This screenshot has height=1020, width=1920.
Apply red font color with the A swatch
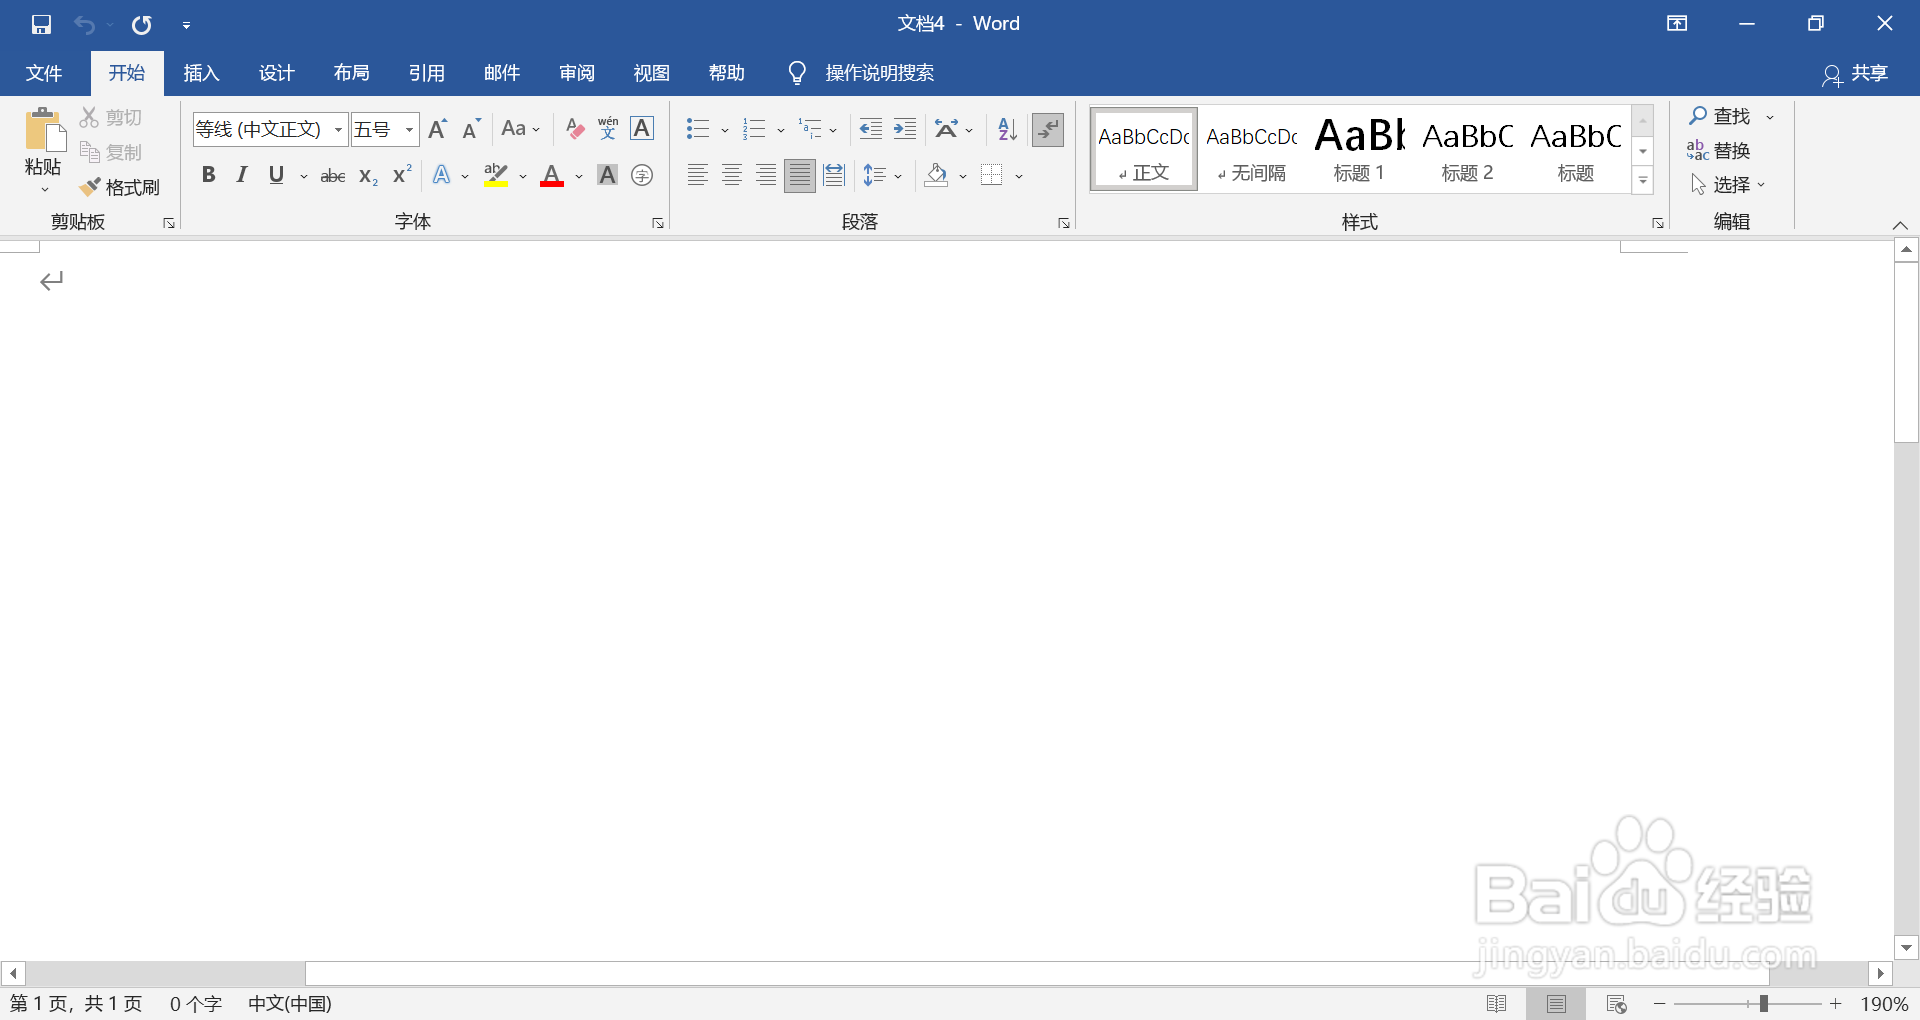tap(552, 175)
